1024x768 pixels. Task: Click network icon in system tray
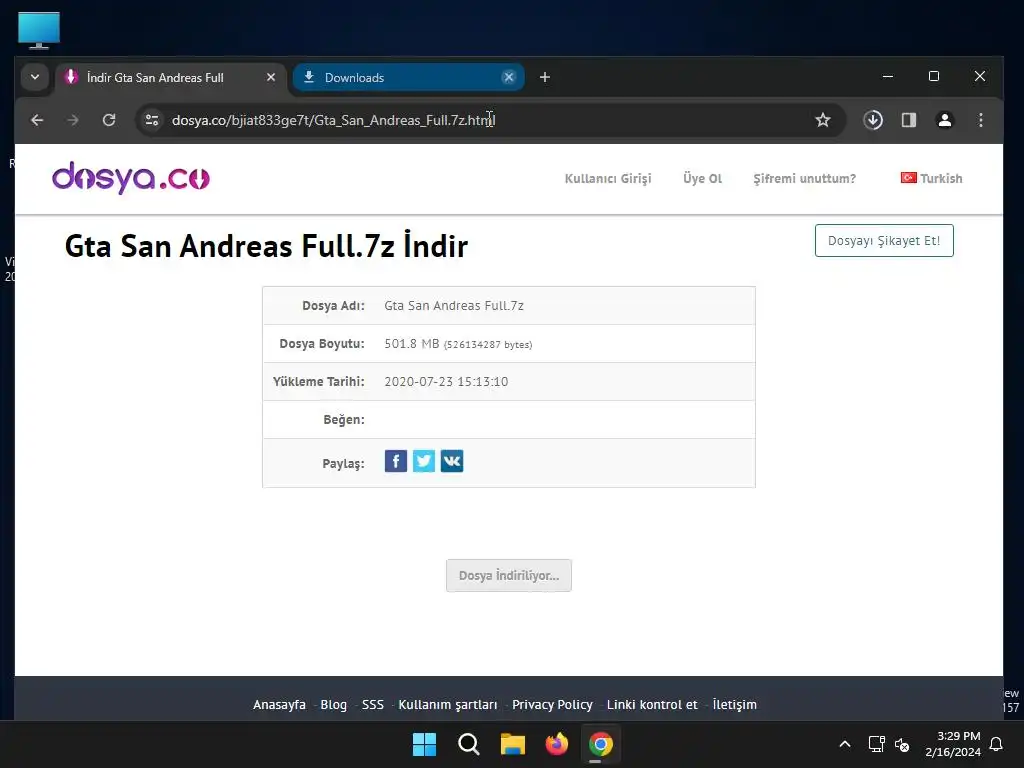coord(876,744)
